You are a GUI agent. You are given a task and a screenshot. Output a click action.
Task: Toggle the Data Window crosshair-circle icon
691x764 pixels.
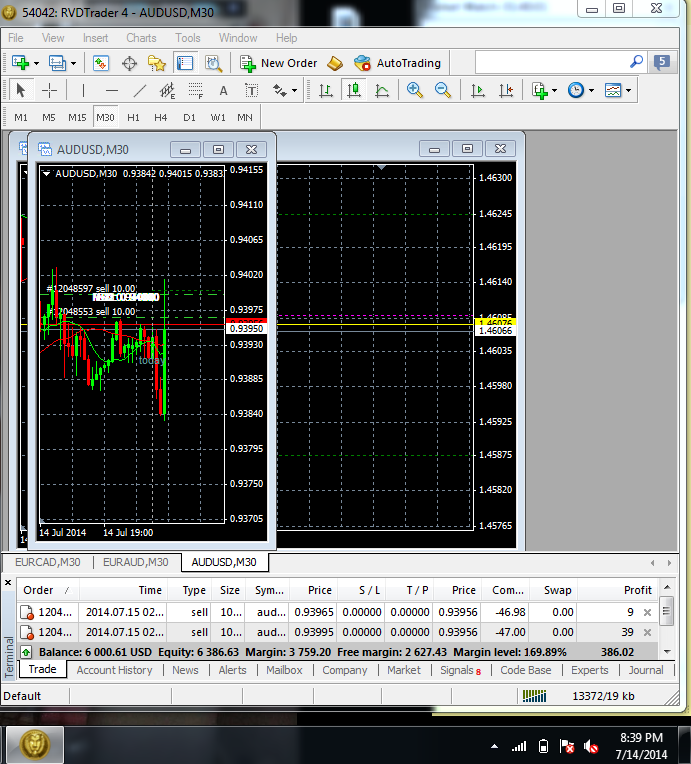click(x=129, y=63)
